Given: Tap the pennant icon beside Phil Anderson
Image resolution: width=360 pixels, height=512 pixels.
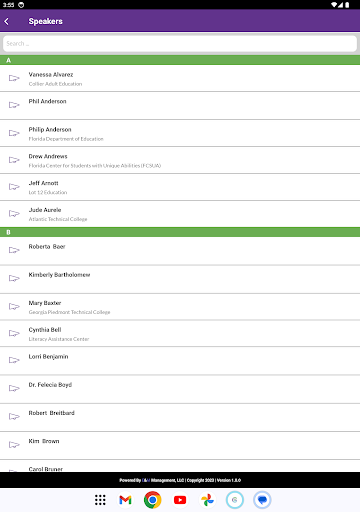Looking at the screenshot, I should tap(14, 105).
